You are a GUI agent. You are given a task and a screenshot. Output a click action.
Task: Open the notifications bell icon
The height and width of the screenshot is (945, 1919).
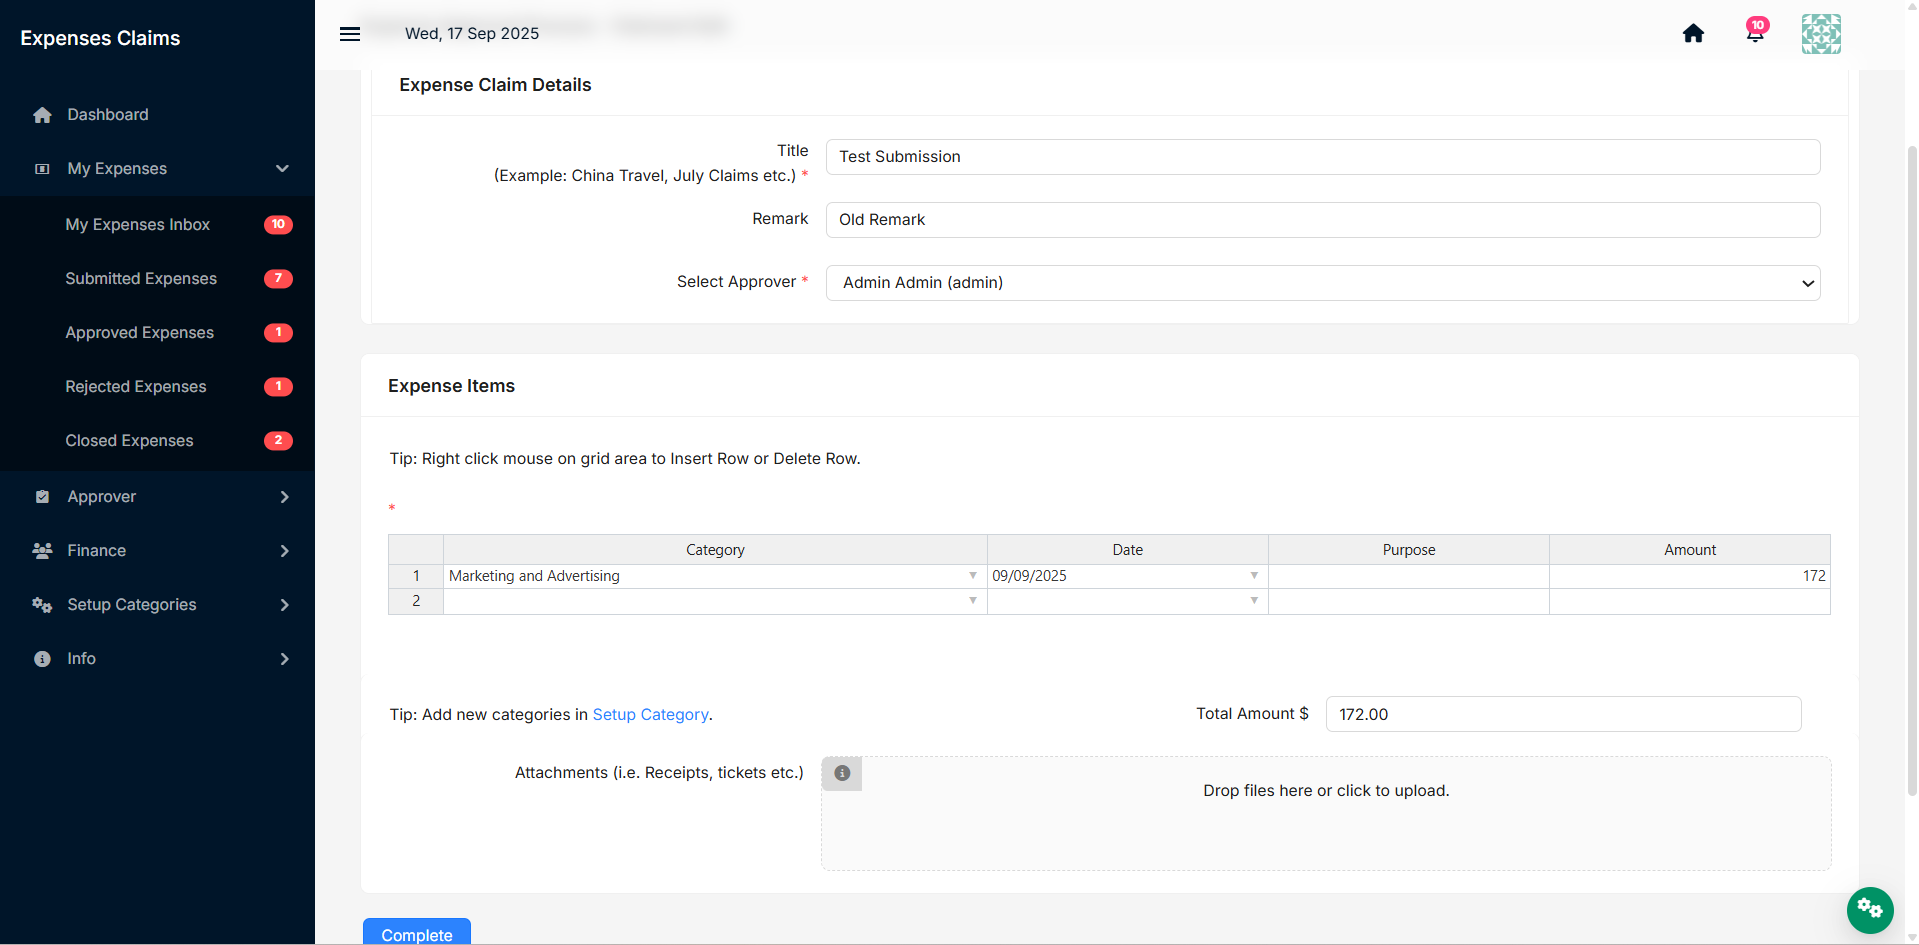click(1755, 34)
